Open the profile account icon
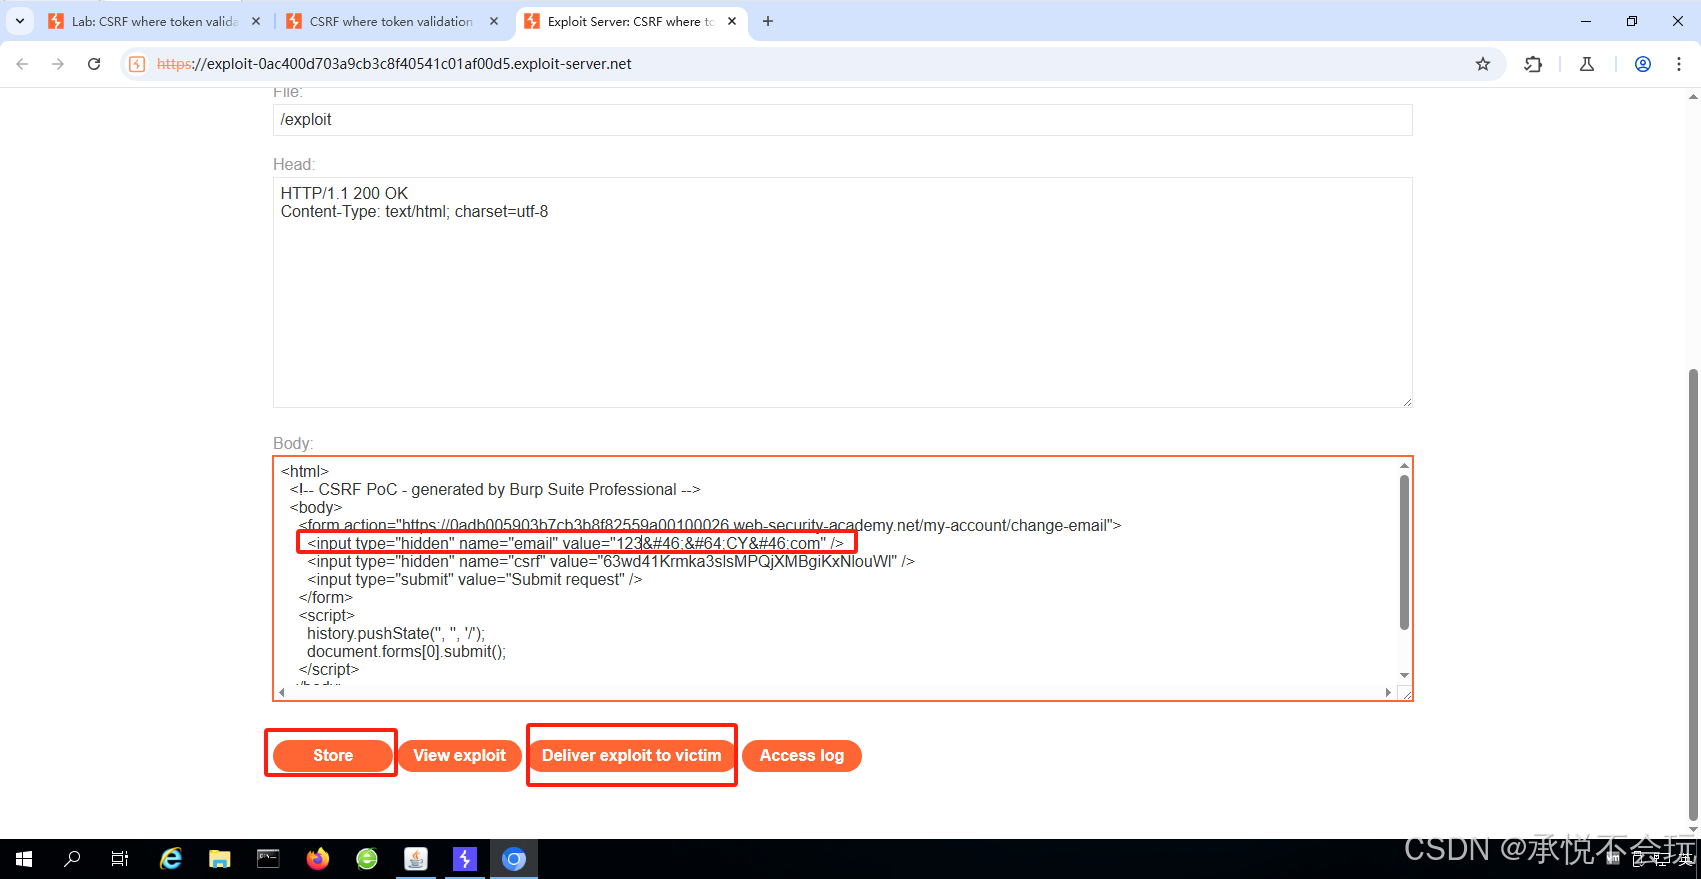 point(1643,64)
